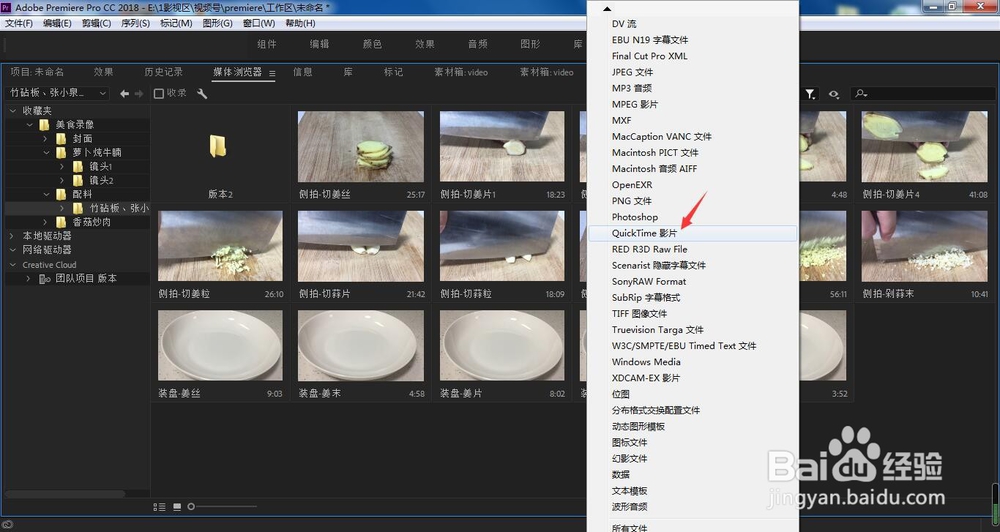Open the 窗口(W) menu
This screenshot has width=1000, height=532.
259,23
